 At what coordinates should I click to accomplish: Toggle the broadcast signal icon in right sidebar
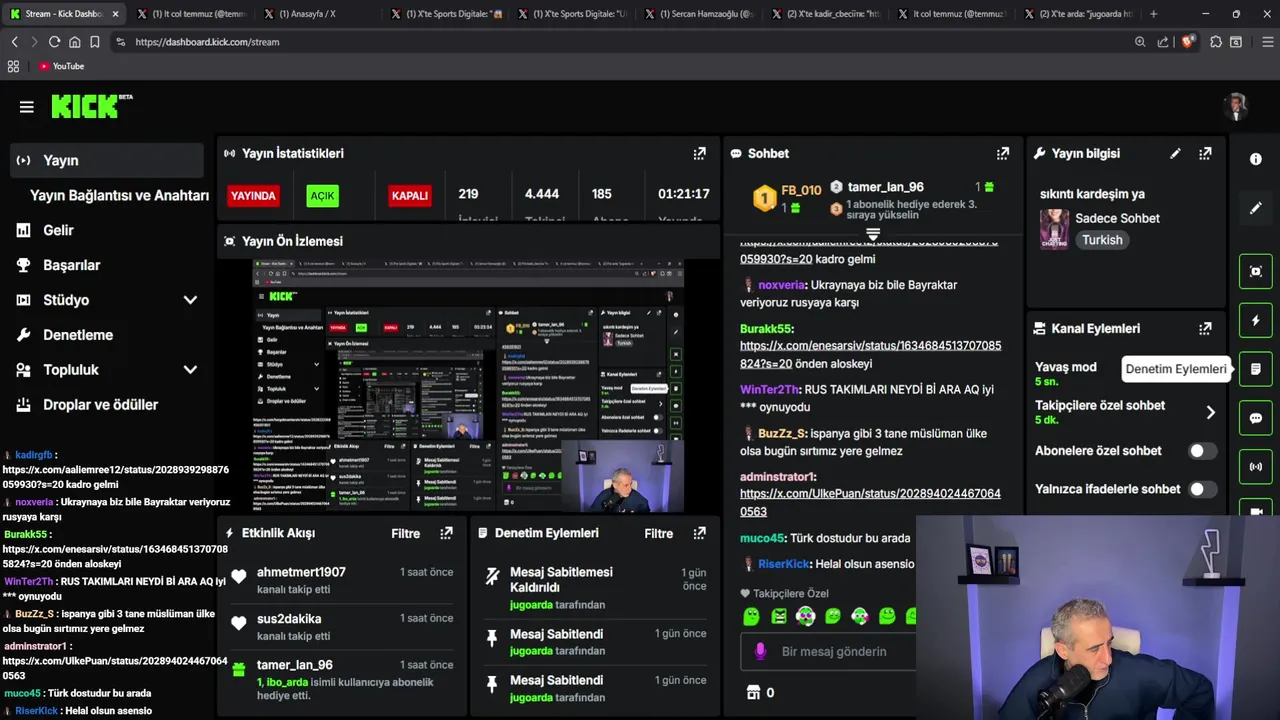[1256, 467]
